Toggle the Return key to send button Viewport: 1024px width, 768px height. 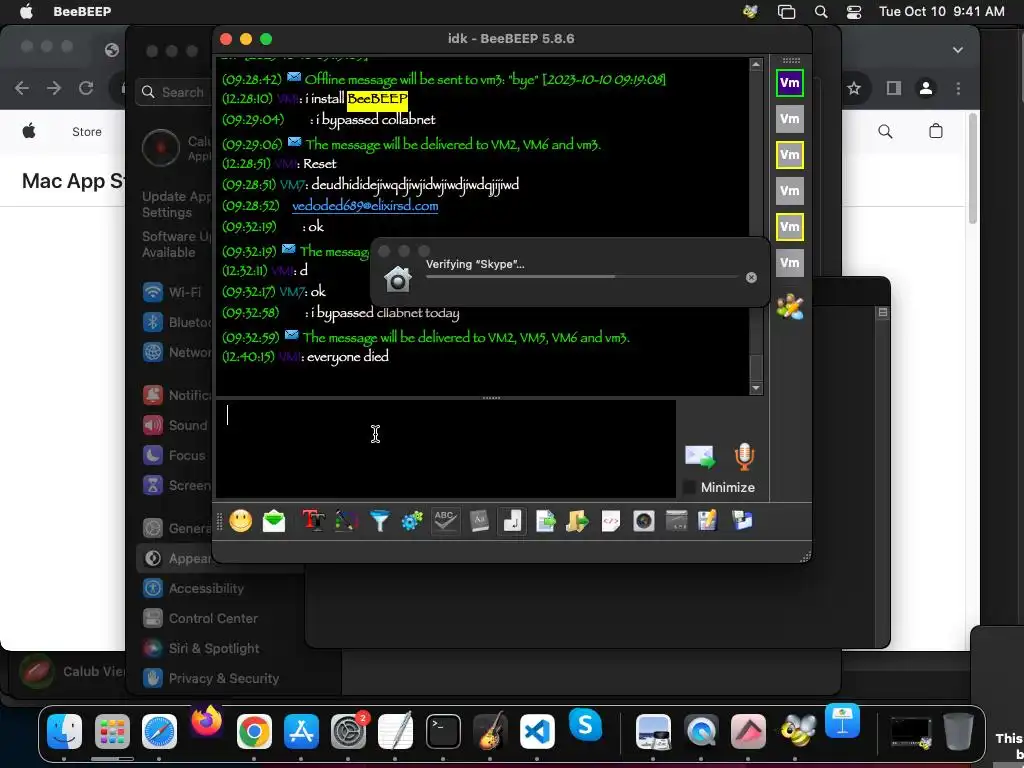click(x=512, y=520)
